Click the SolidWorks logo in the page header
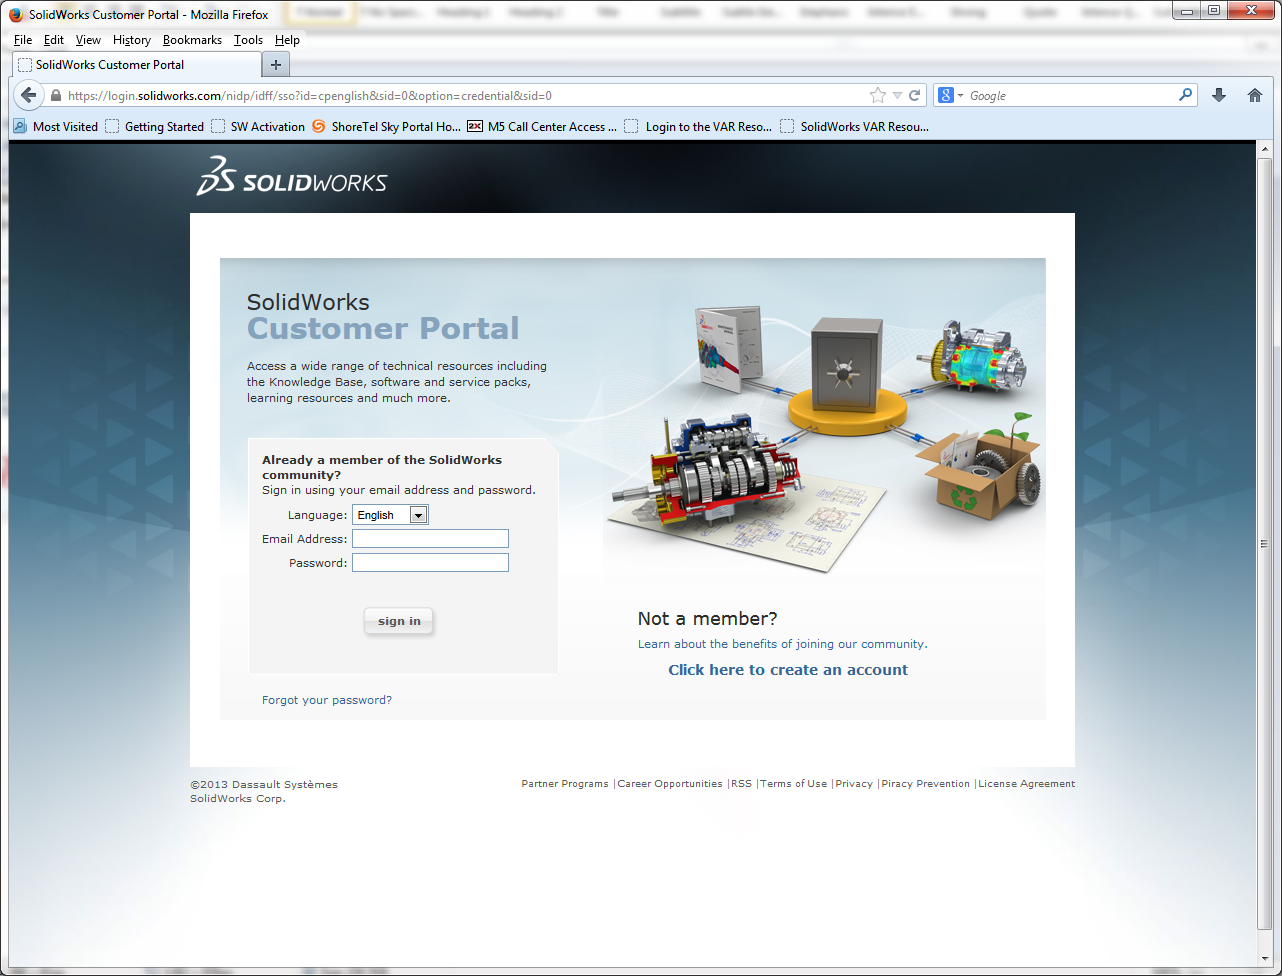The width and height of the screenshot is (1282, 976). click(x=292, y=176)
